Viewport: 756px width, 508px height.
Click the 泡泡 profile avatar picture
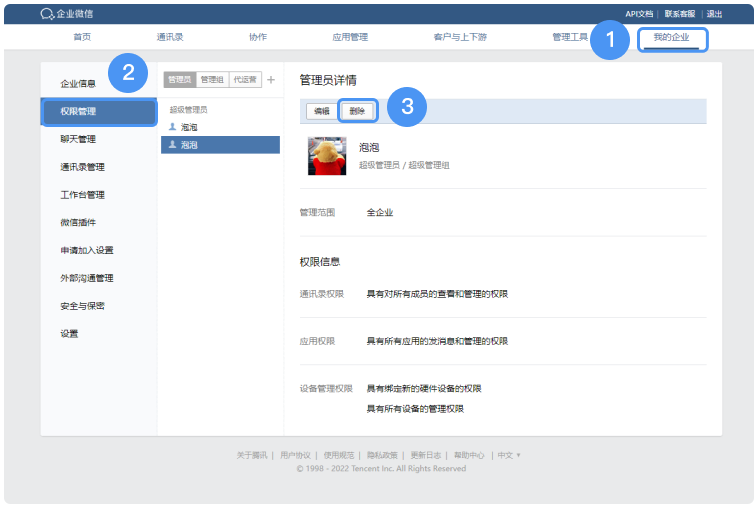(327, 156)
